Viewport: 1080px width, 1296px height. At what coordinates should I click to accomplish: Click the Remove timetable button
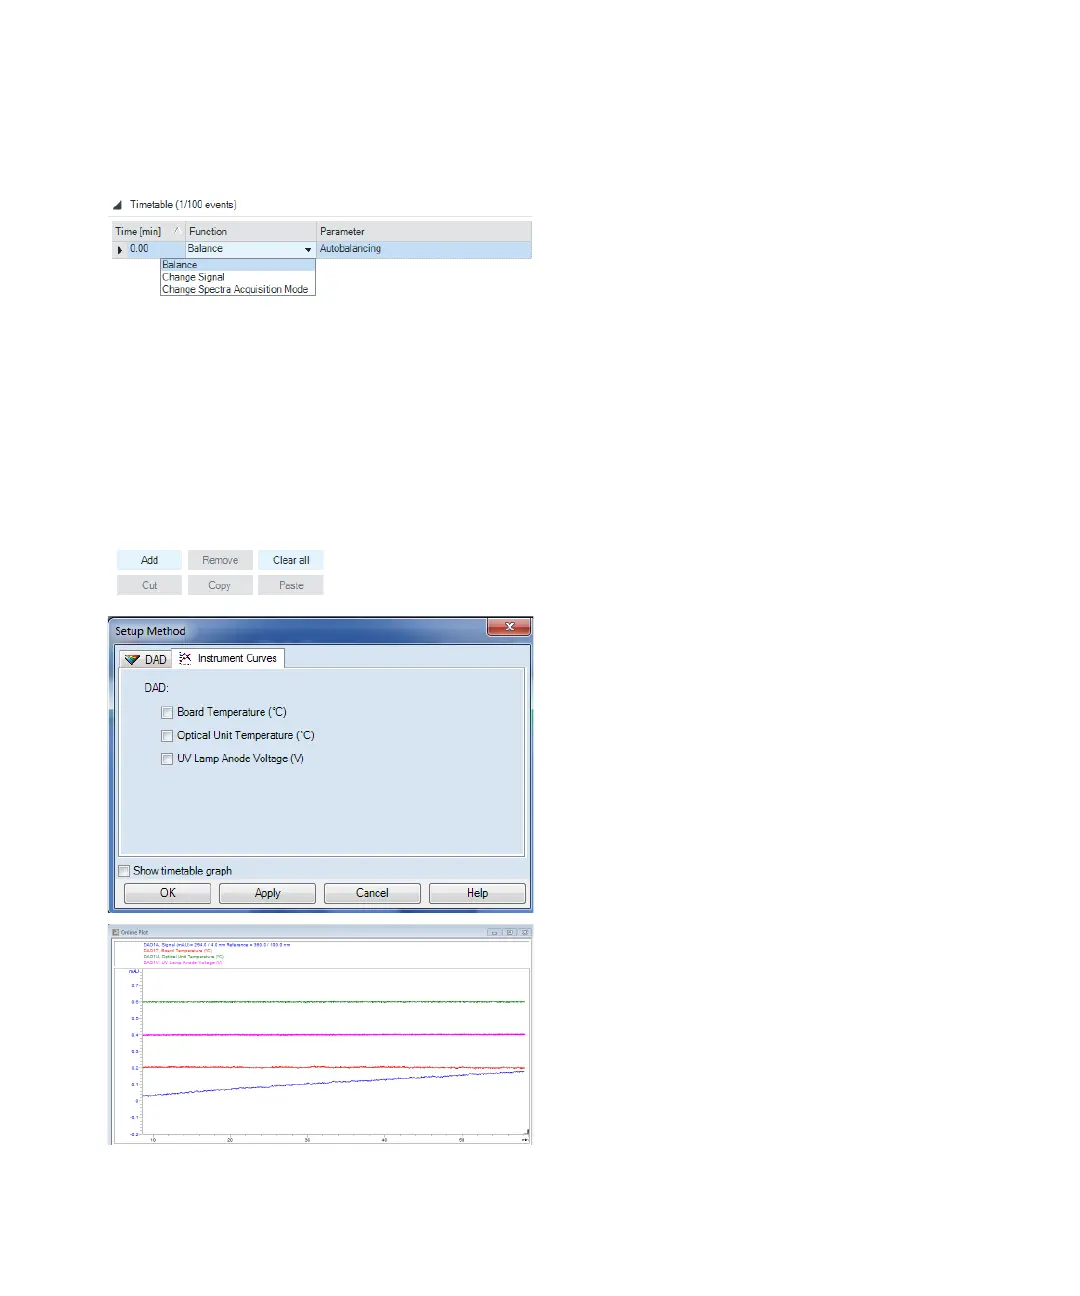220,560
